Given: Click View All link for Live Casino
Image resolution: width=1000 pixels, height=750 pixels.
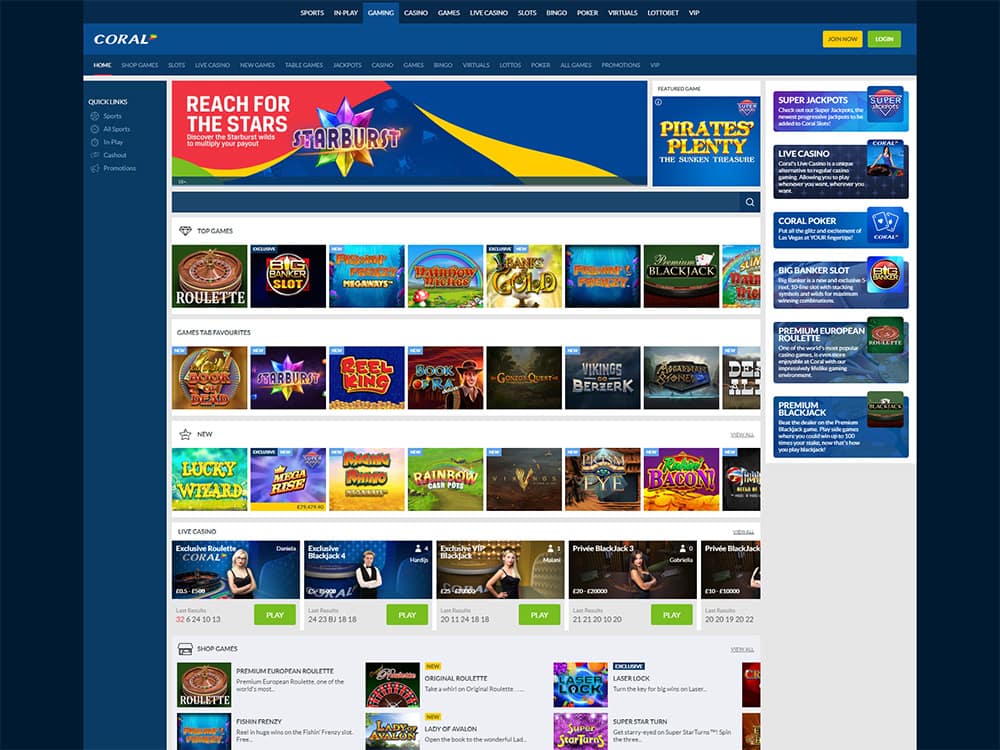Looking at the screenshot, I should click(743, 532).
